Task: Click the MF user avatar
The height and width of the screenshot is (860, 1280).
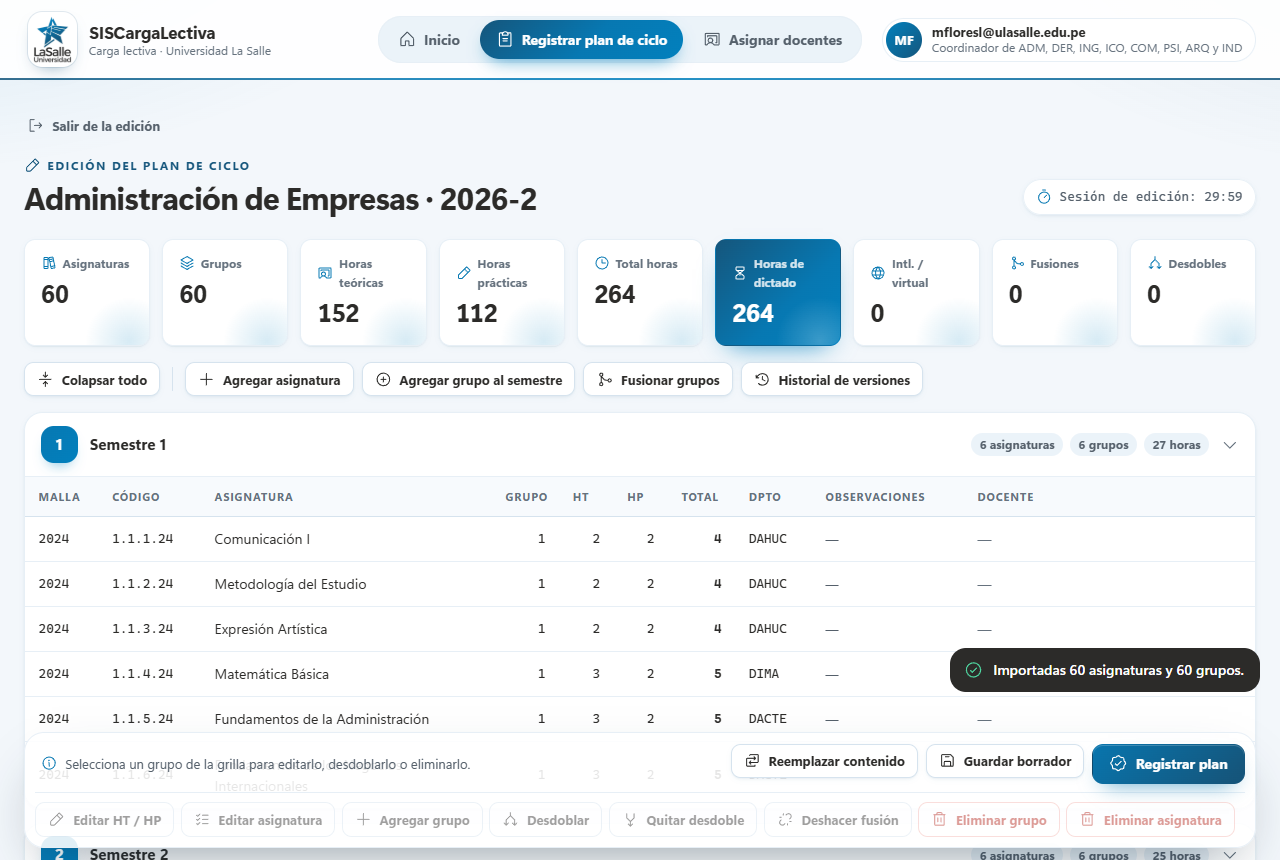Action: 904,40
